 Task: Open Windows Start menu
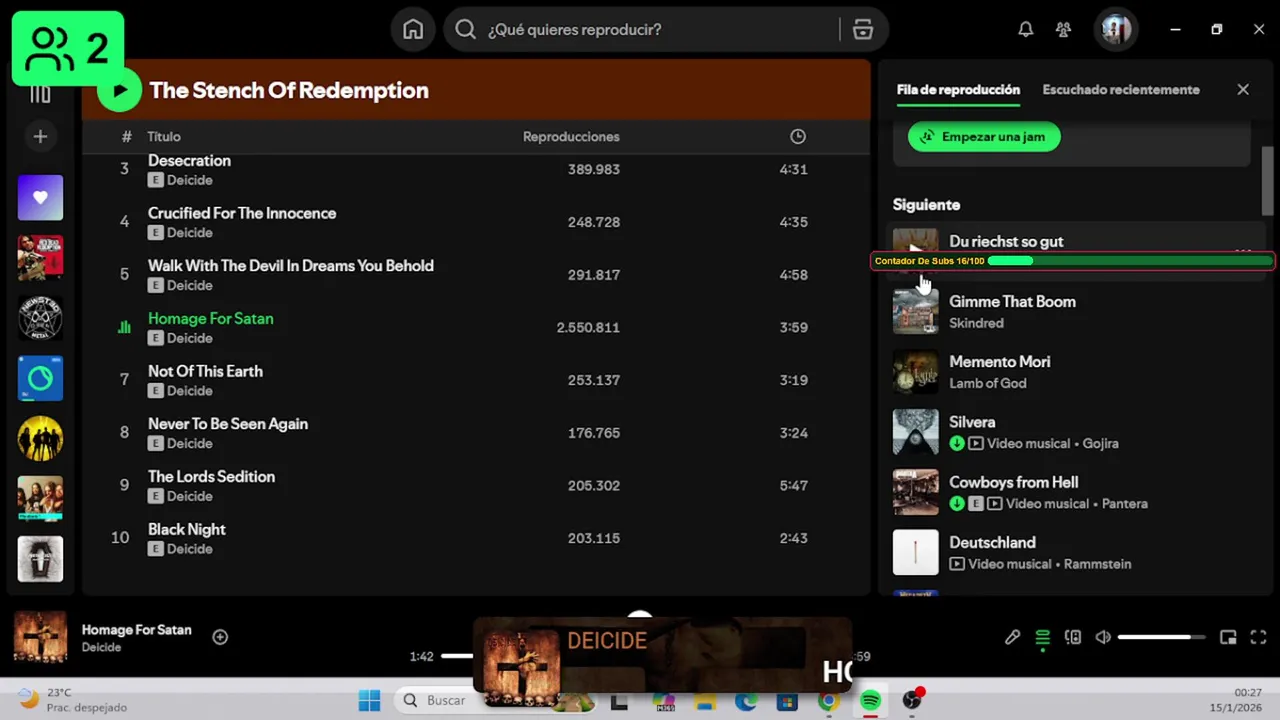tap(369, 701)
